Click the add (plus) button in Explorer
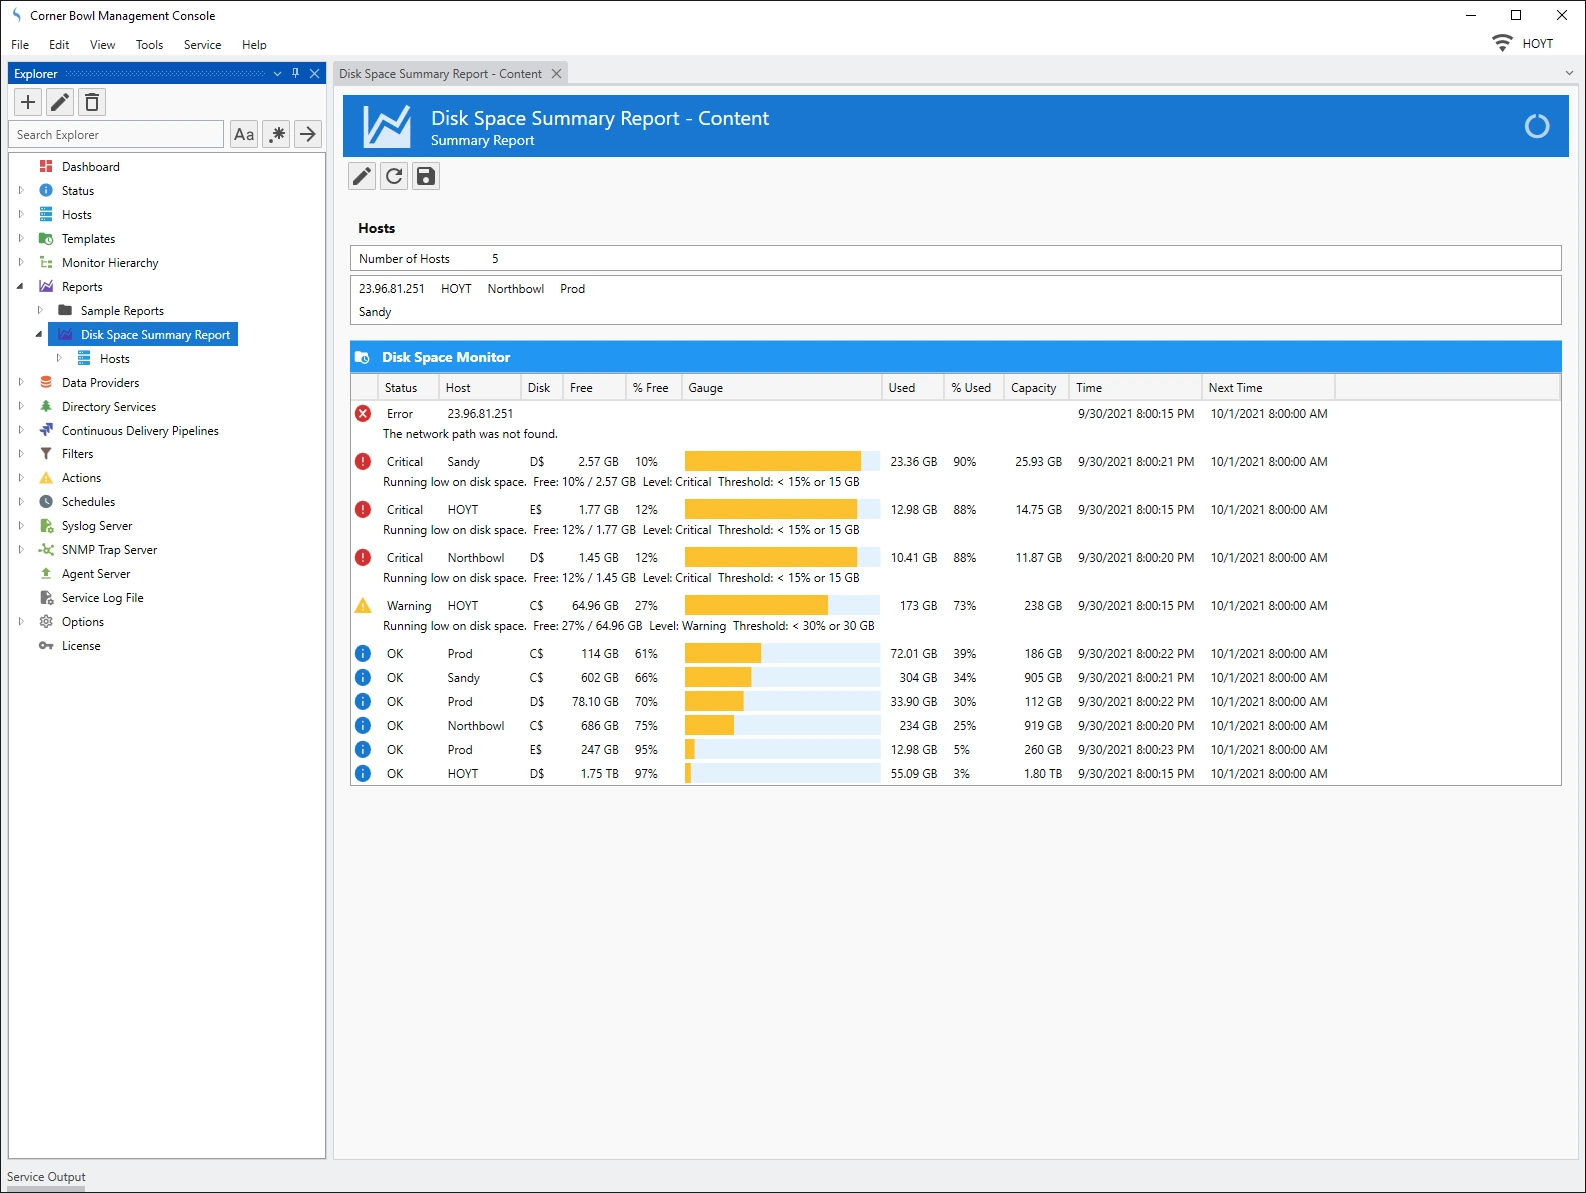This screenshot has height=1193, width=1586. point(28,102)
